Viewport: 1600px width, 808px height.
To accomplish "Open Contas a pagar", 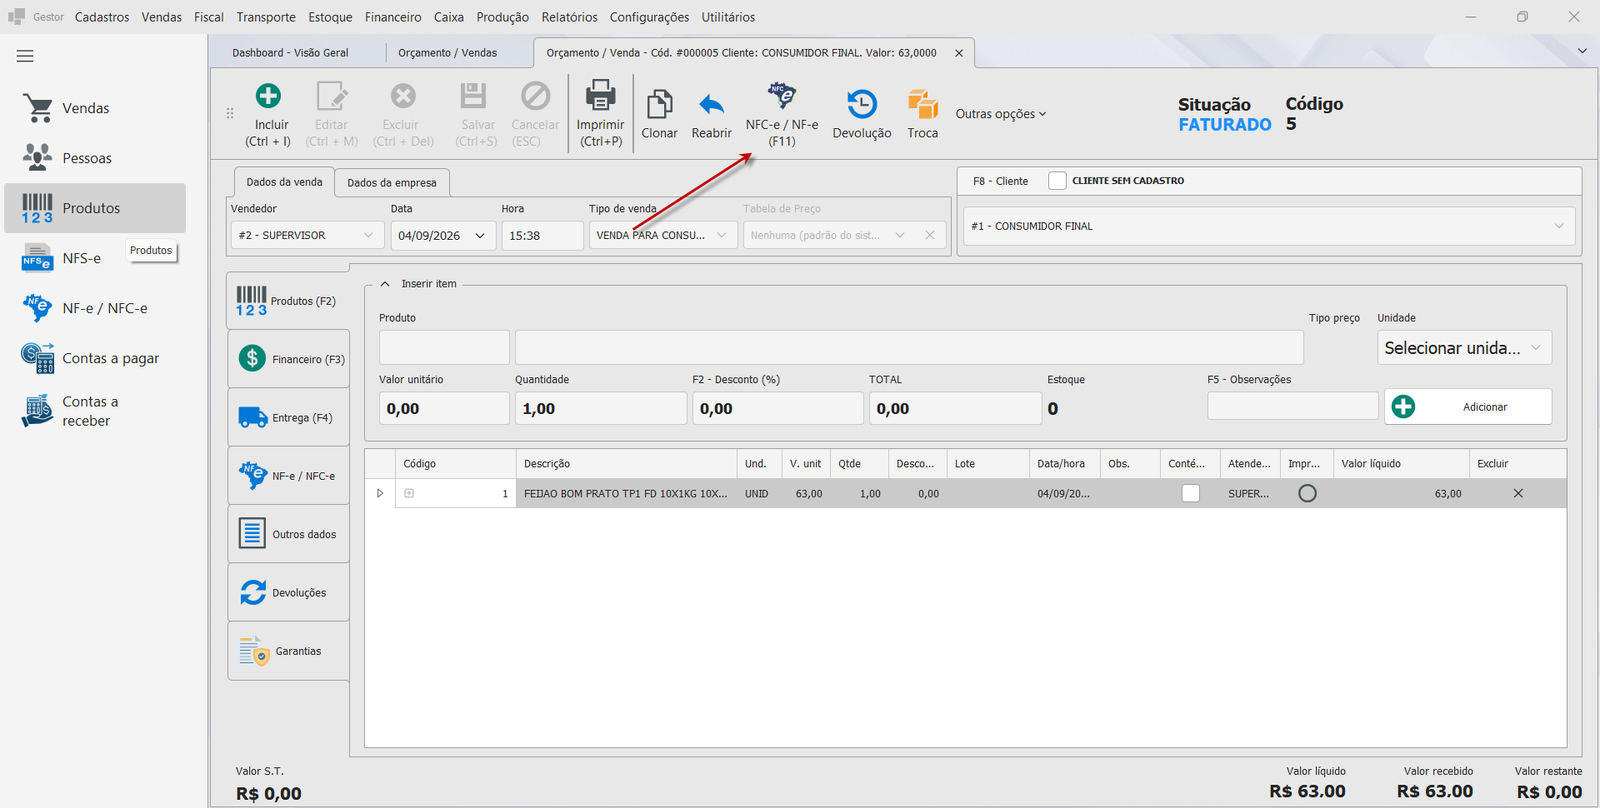I will (95, 358).
